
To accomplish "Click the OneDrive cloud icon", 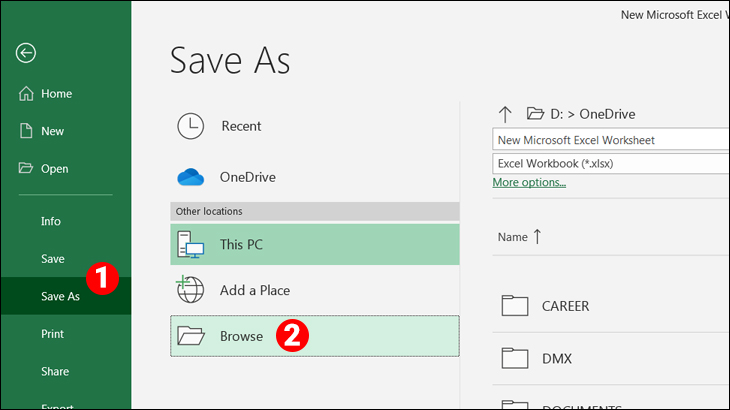I will 190,177.
